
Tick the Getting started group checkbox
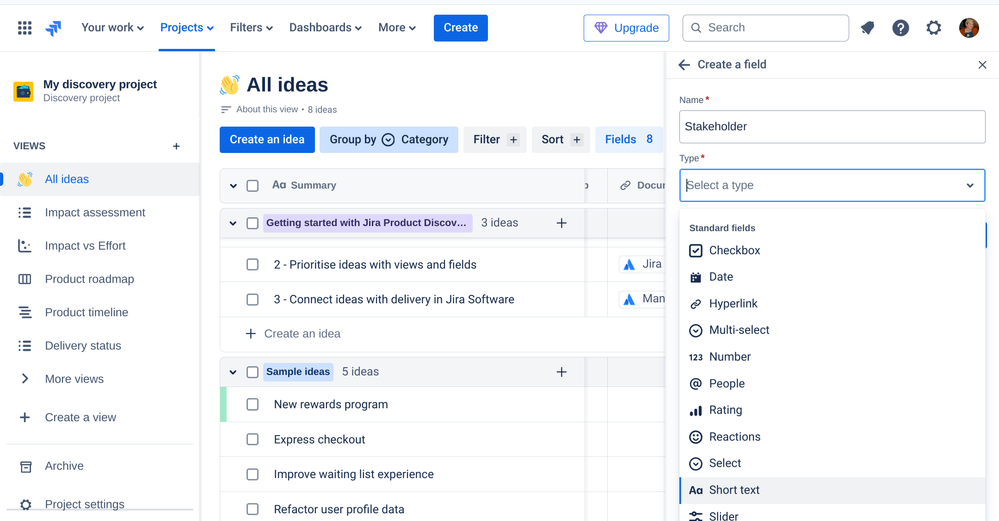coord(253,223)
